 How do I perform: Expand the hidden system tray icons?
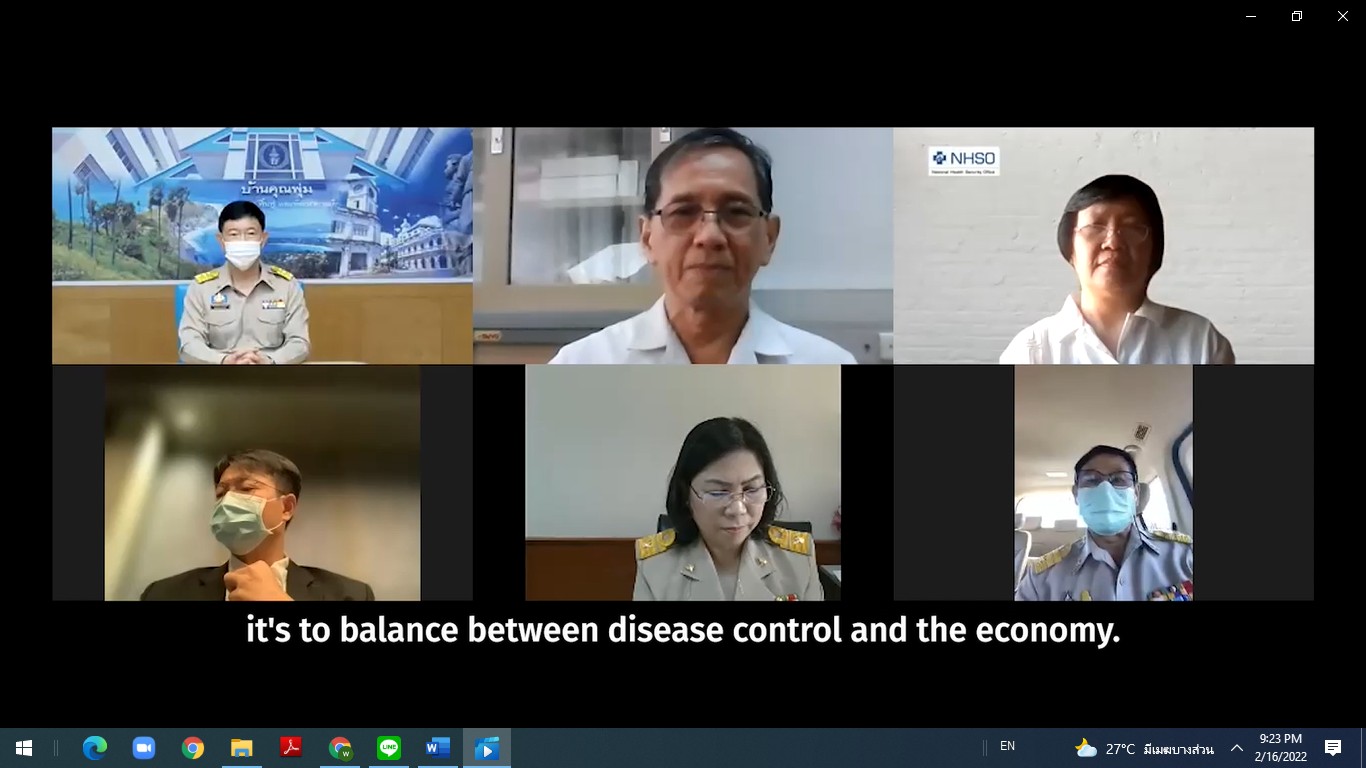point(1237,748)
